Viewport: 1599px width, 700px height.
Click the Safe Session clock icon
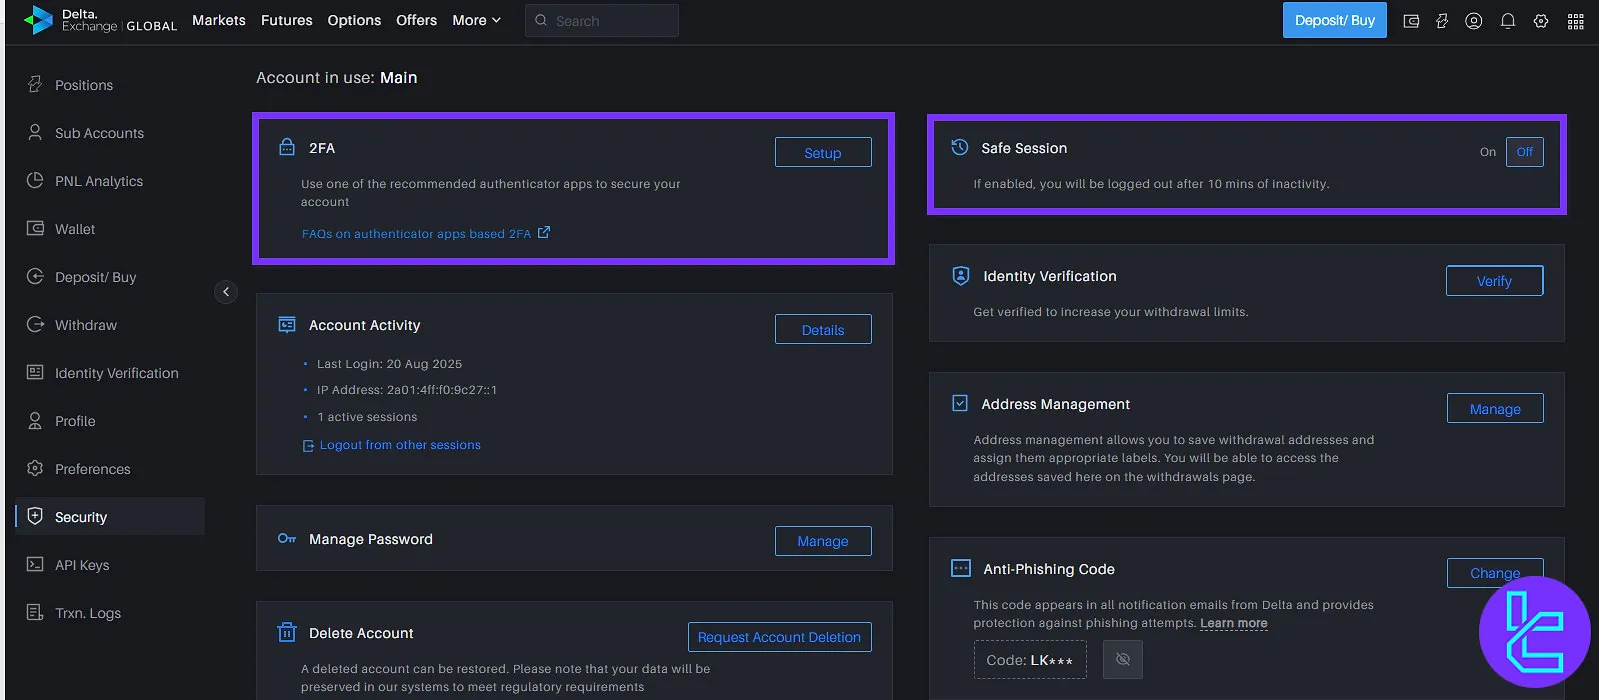(x=959, y=147)
